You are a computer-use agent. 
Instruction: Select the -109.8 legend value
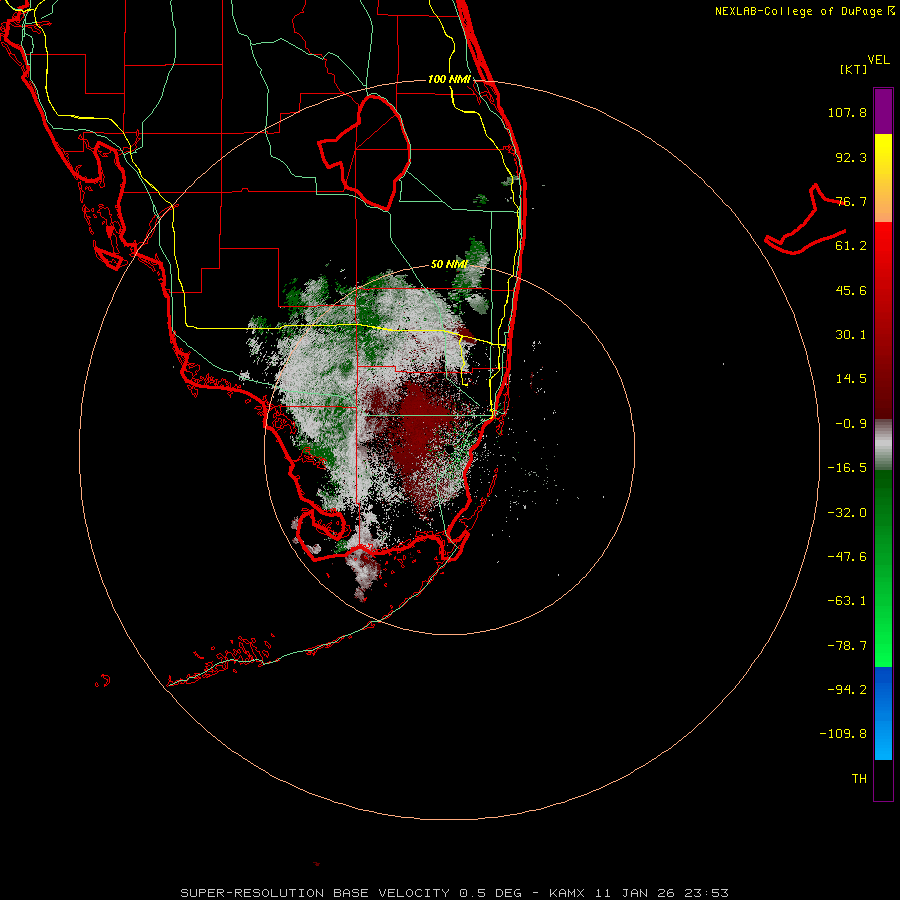click(843, 734)
